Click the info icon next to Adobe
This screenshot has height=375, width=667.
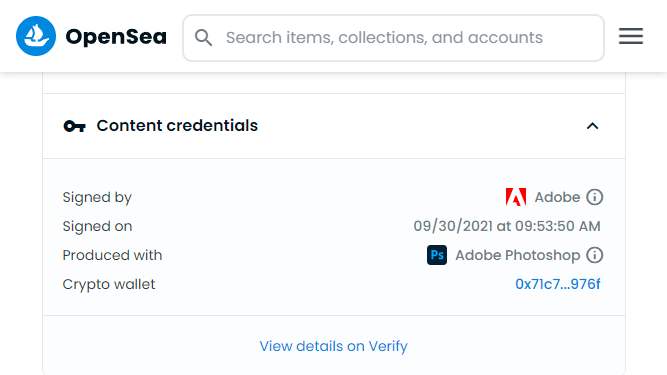pyautogui.click(x=594, y=197)
